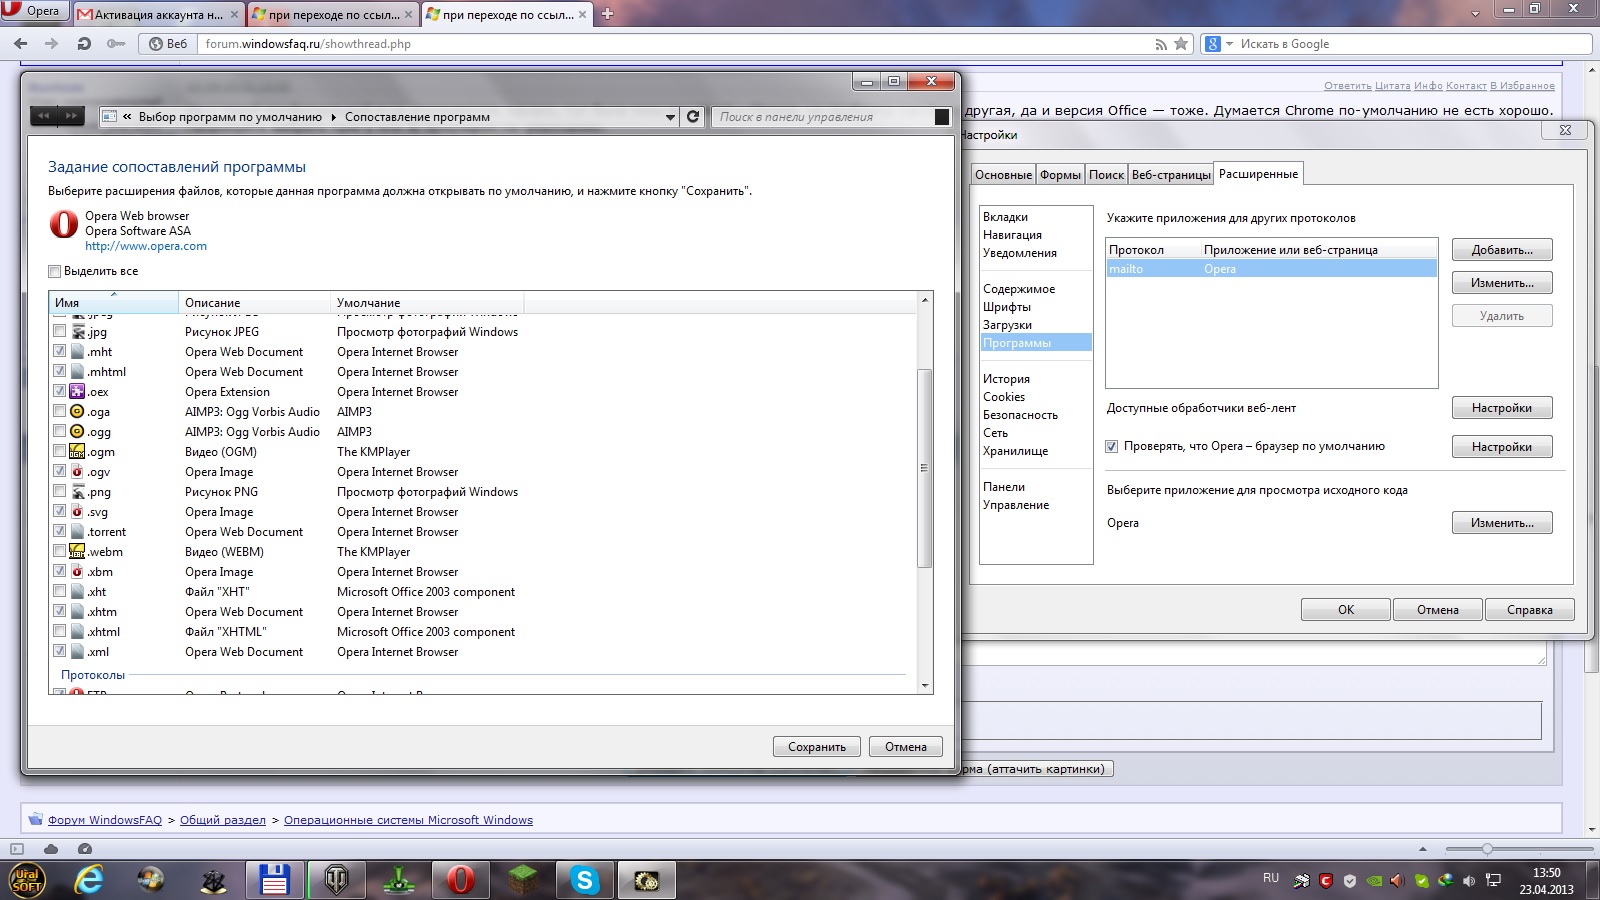
Task: Toggle the 'Выделить все' checkbox
Action: coord(55,271)
